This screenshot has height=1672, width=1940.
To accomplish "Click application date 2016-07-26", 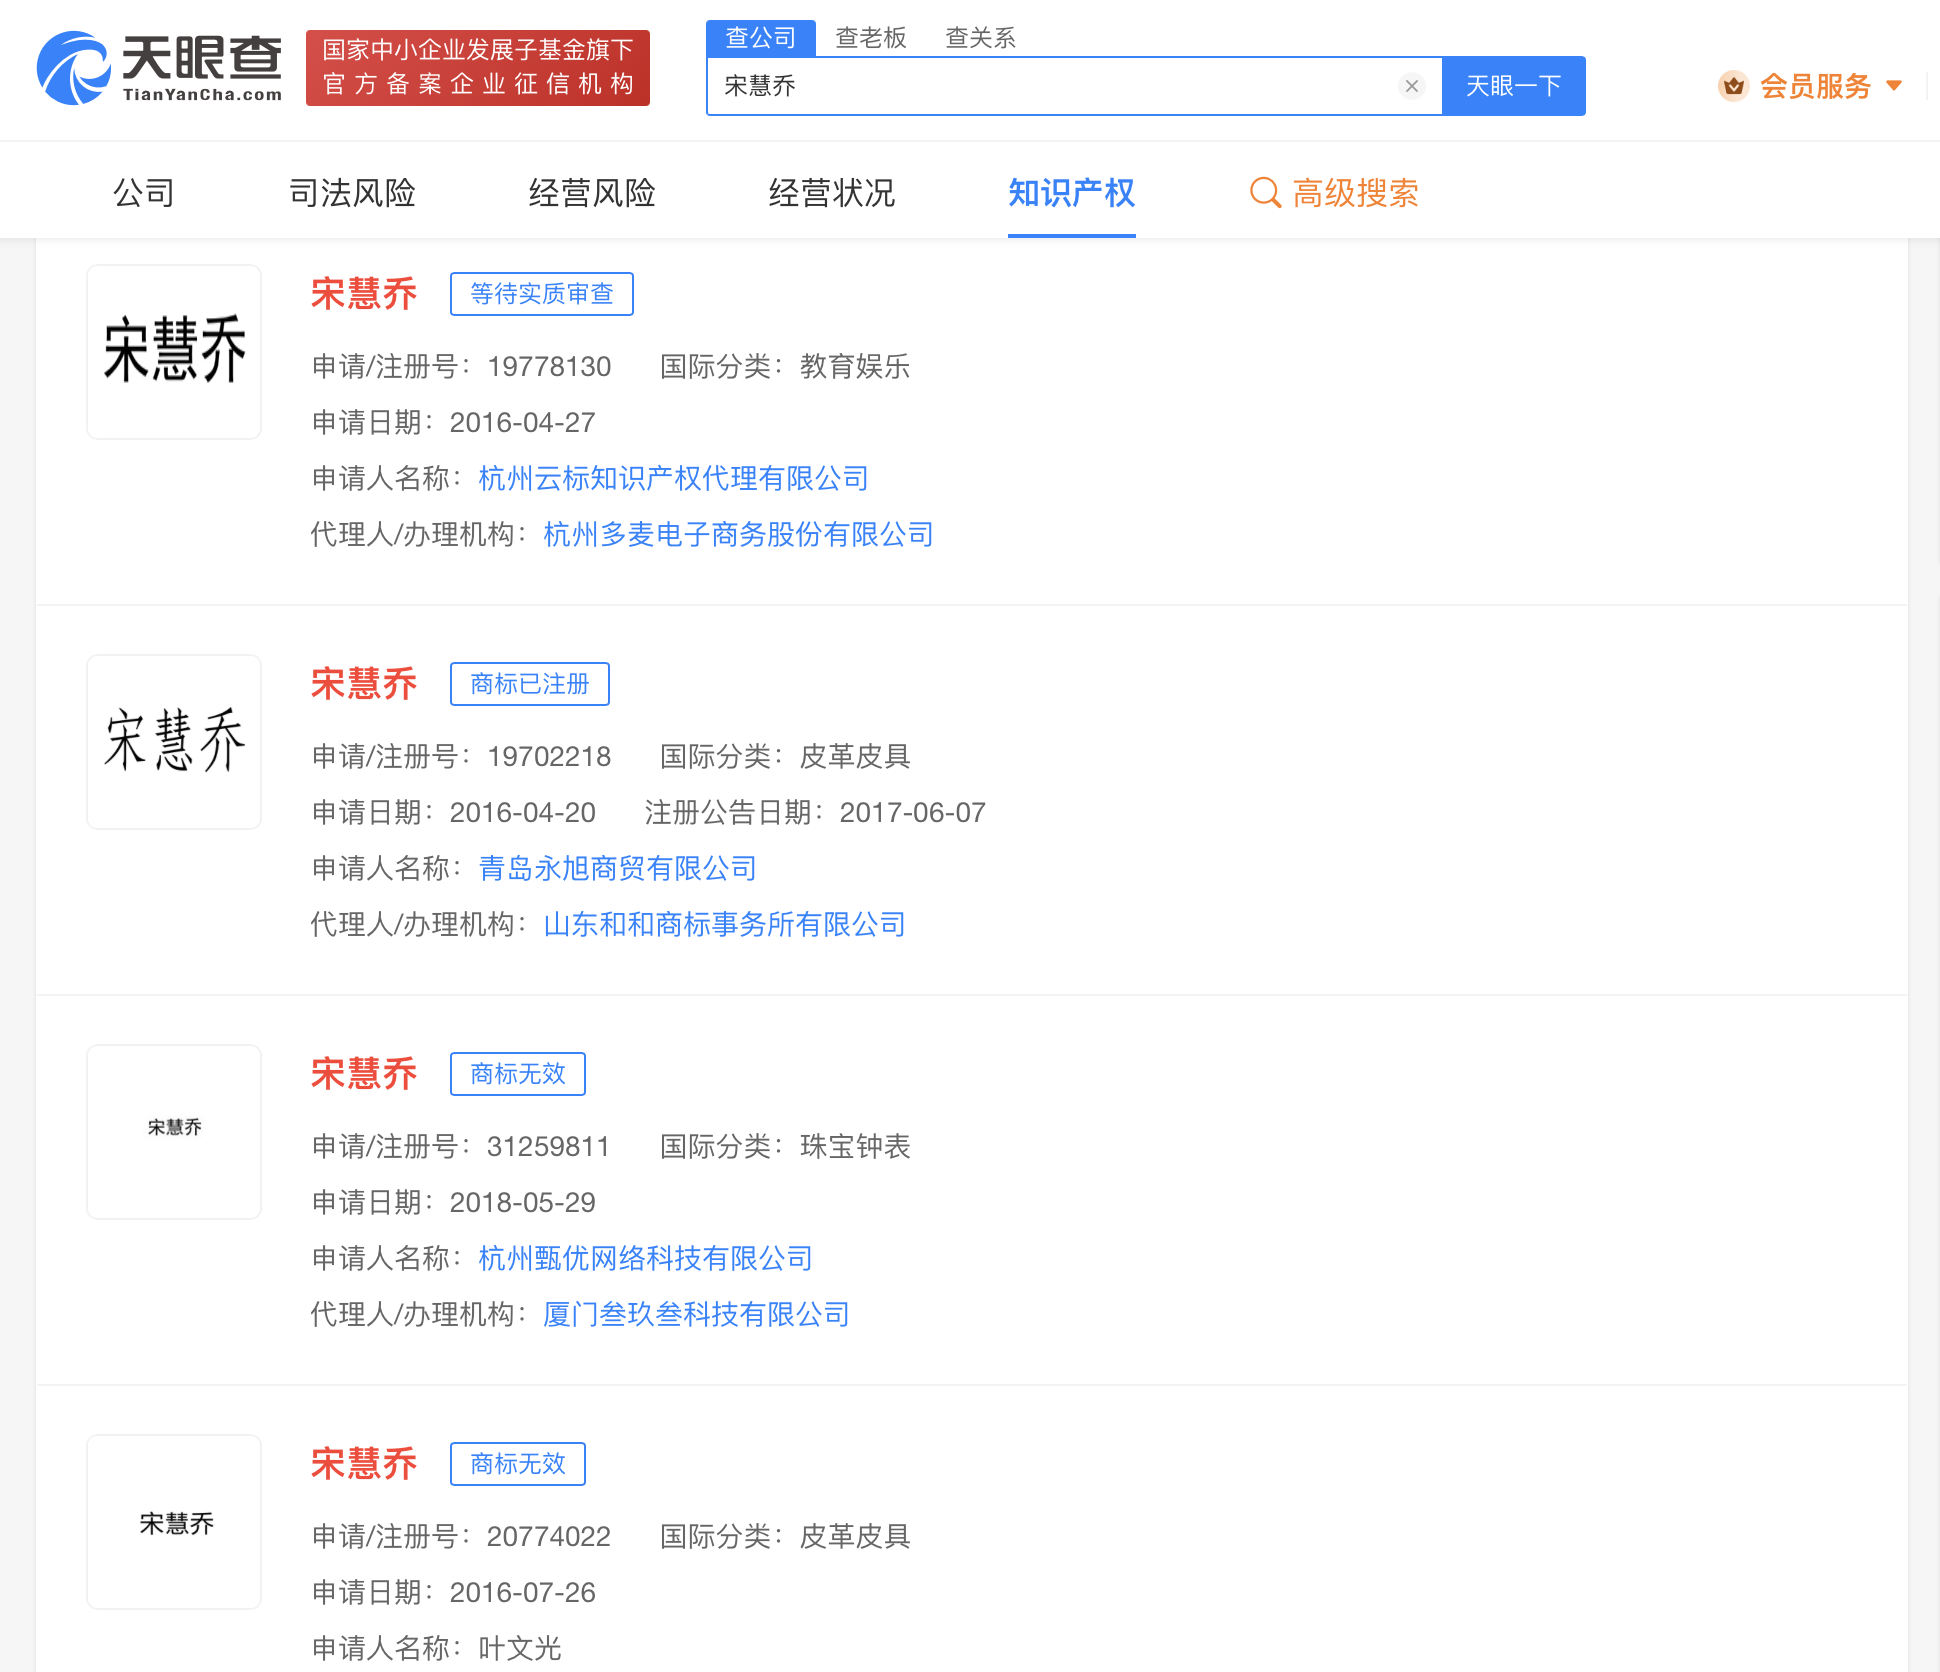I will point(523,1592).
